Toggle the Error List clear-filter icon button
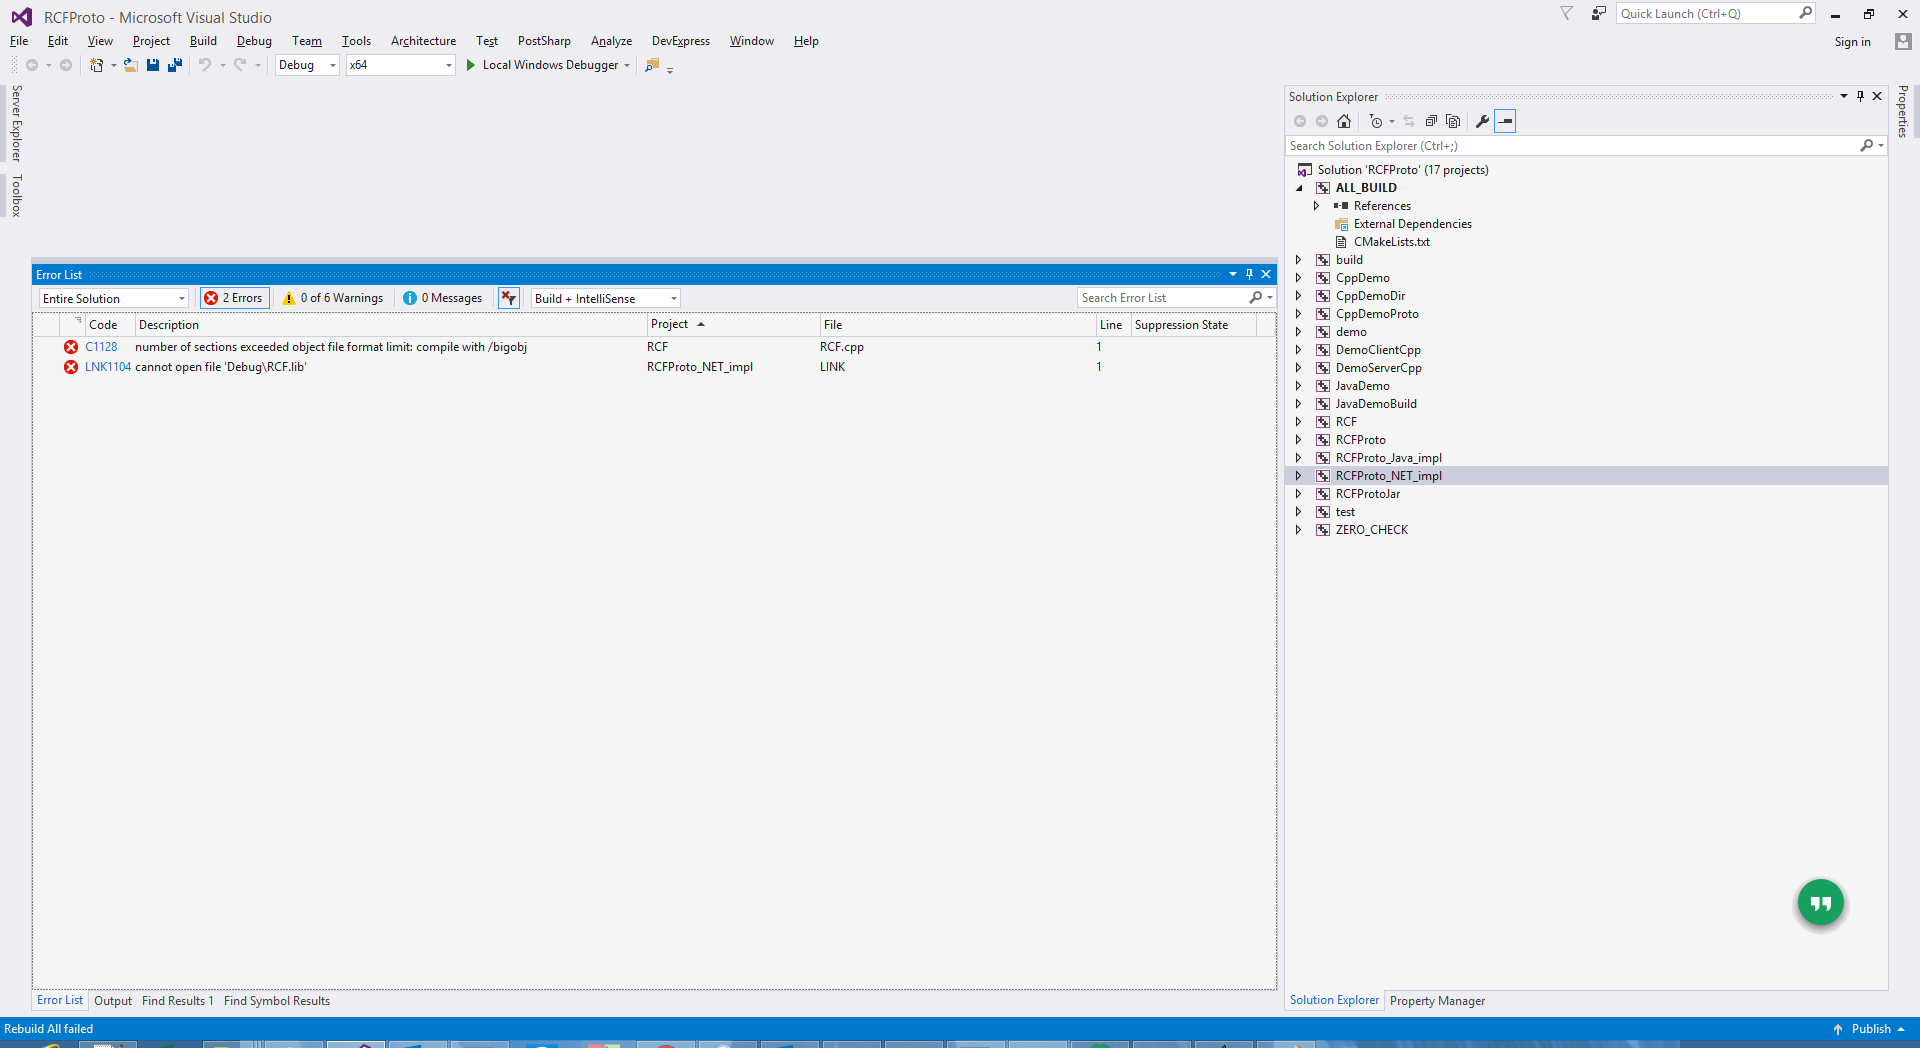The height and width of the screenshot is (1048, 1920). click(x=509, y=298)
